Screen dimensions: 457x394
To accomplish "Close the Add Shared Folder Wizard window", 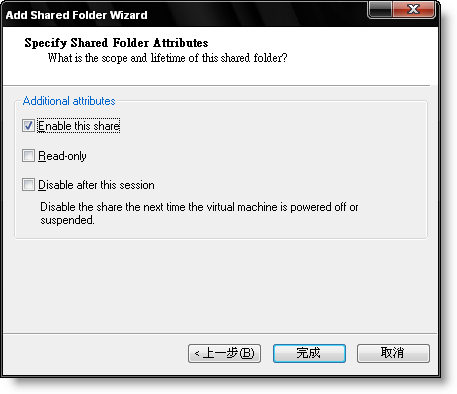I will [414, 9].
